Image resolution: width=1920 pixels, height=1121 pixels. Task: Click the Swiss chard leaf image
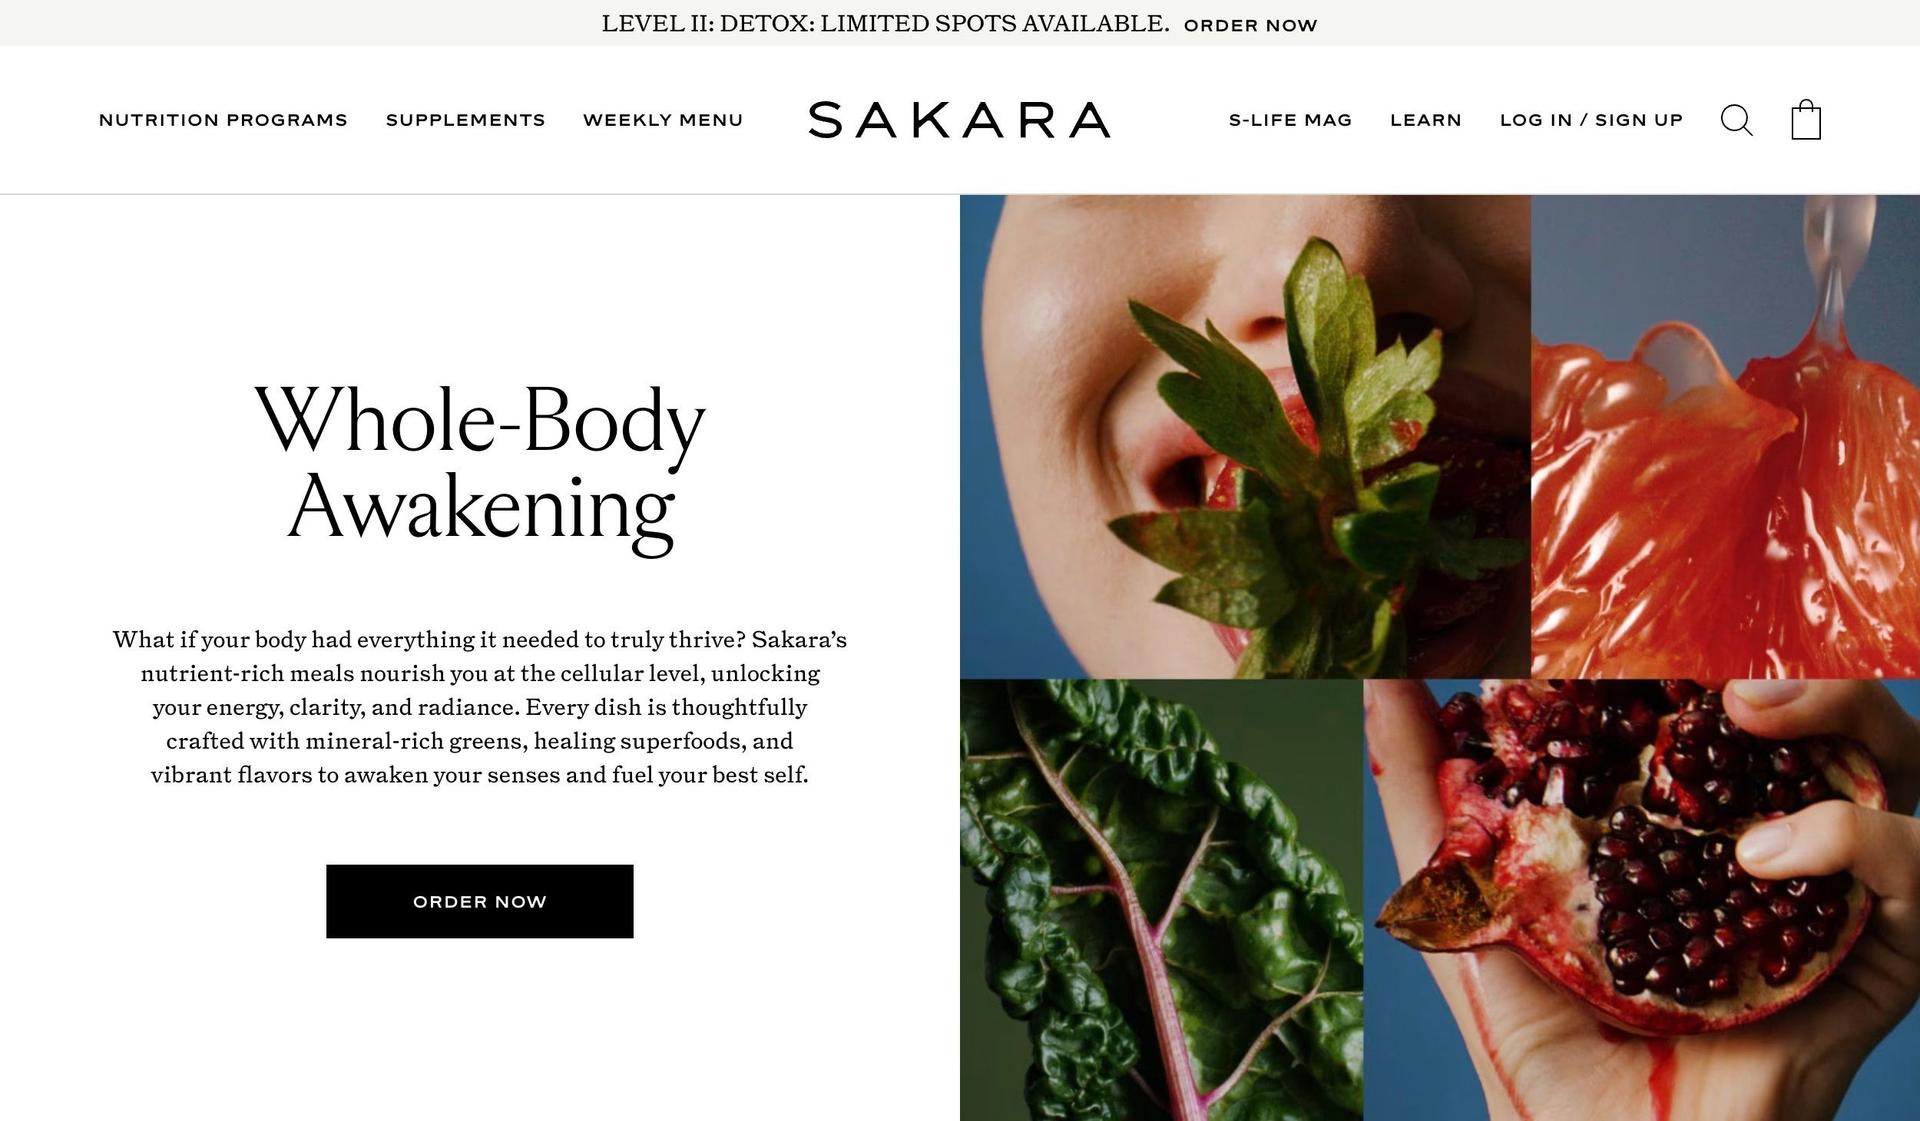point(1161,900)
